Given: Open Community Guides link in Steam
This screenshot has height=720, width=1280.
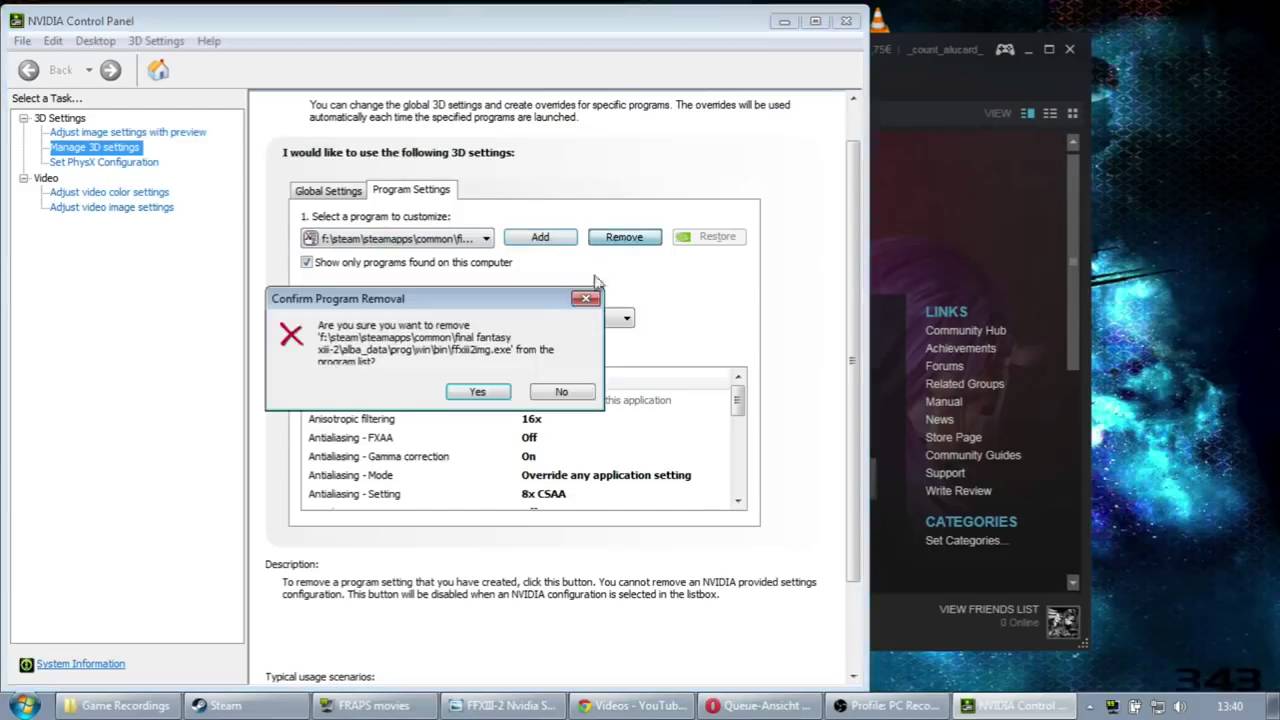Looking at the screenshot, I should [x=973, y=455].
